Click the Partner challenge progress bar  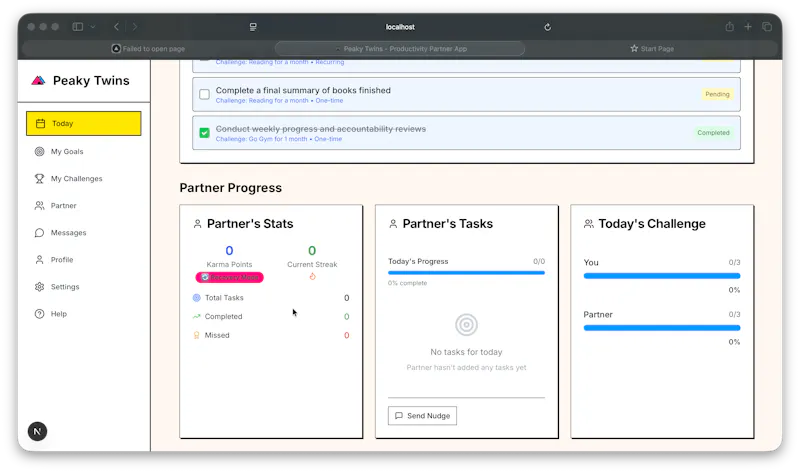coord(662,328)
